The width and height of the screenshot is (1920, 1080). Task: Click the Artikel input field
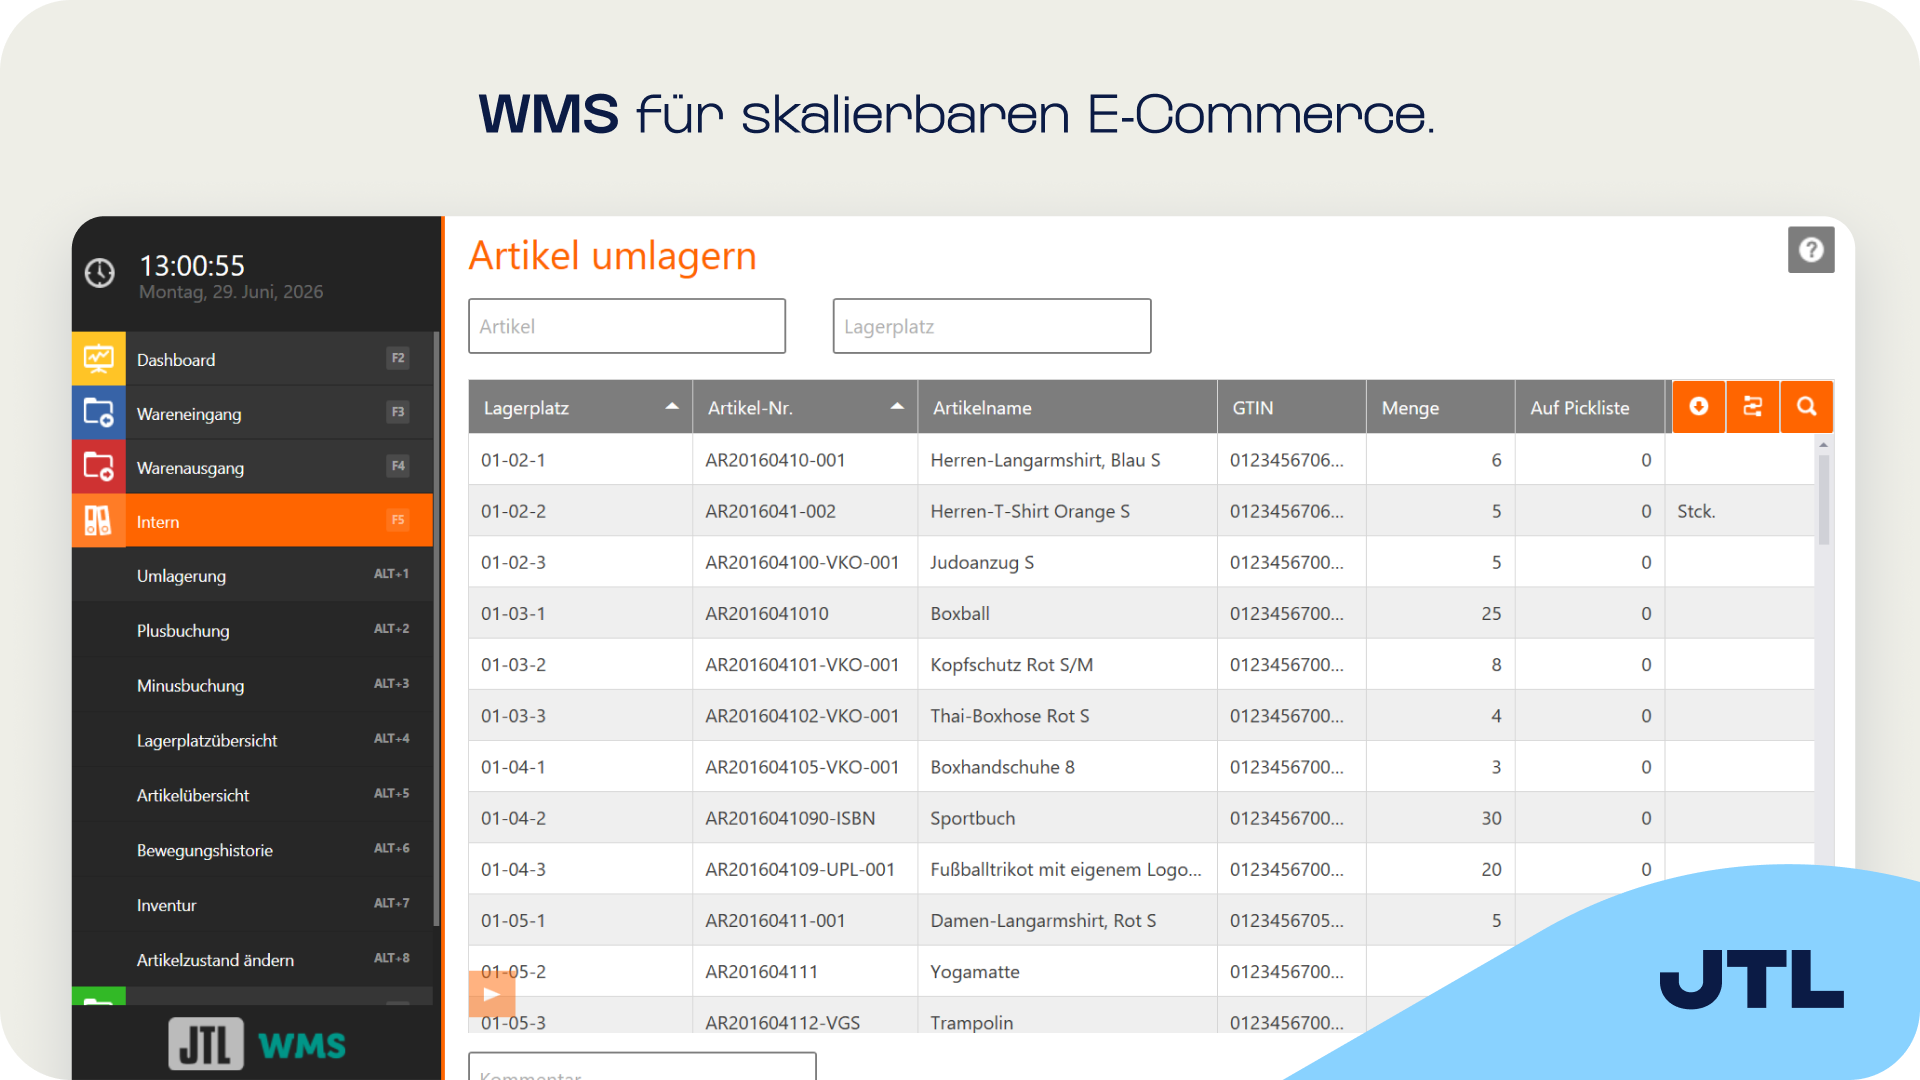(x=627, y=326)
